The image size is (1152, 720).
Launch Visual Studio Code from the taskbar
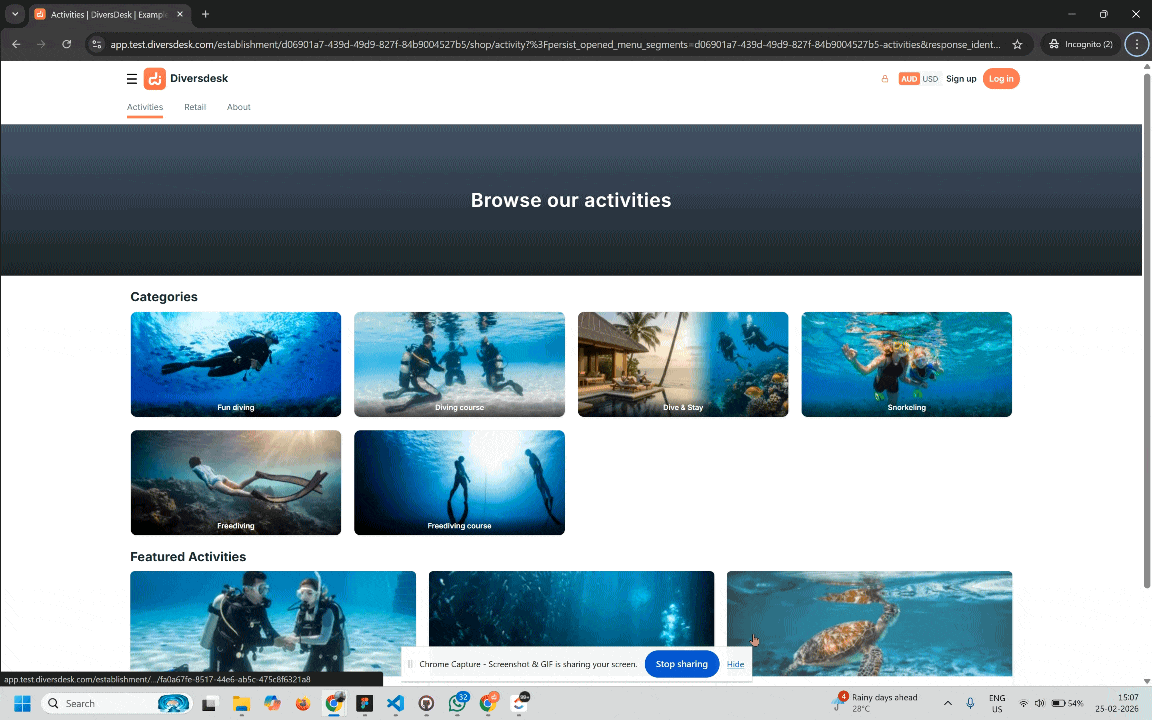[395, 703]
